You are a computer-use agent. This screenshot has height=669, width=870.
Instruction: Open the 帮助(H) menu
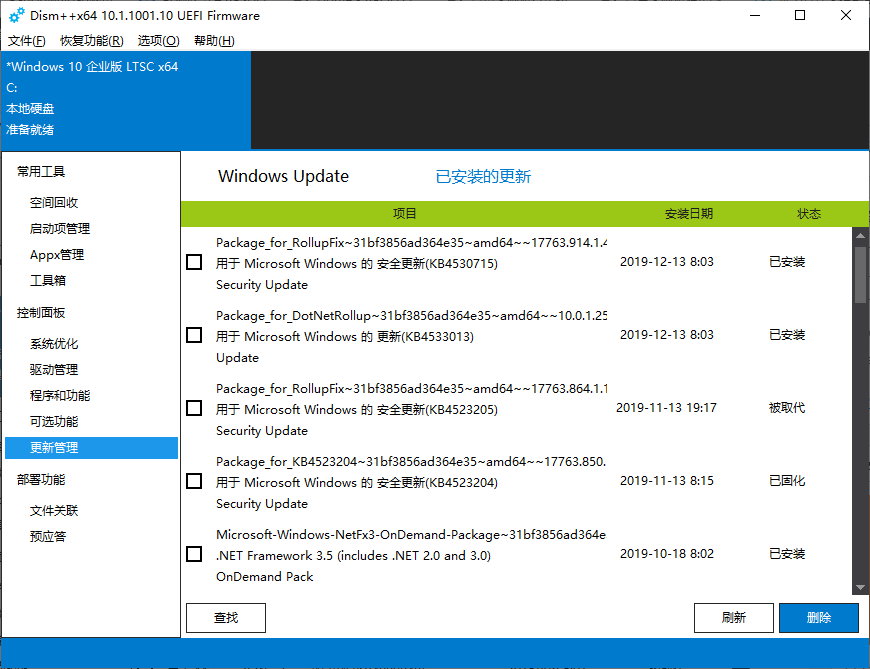click(x=214, y=40)
